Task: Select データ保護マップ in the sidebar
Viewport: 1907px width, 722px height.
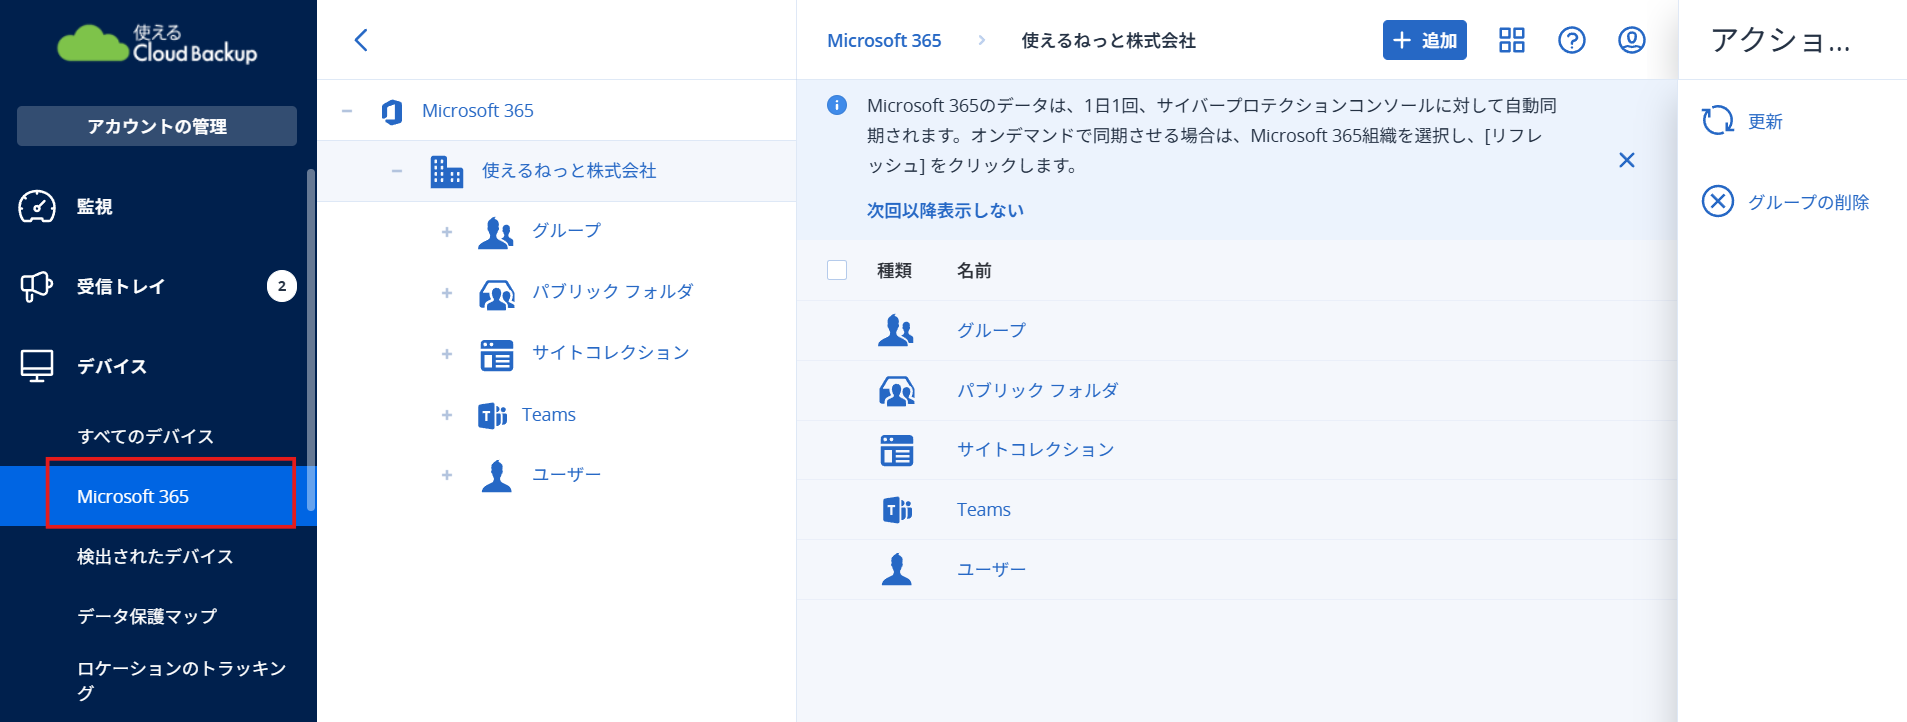Action: (x=147, y=616)
